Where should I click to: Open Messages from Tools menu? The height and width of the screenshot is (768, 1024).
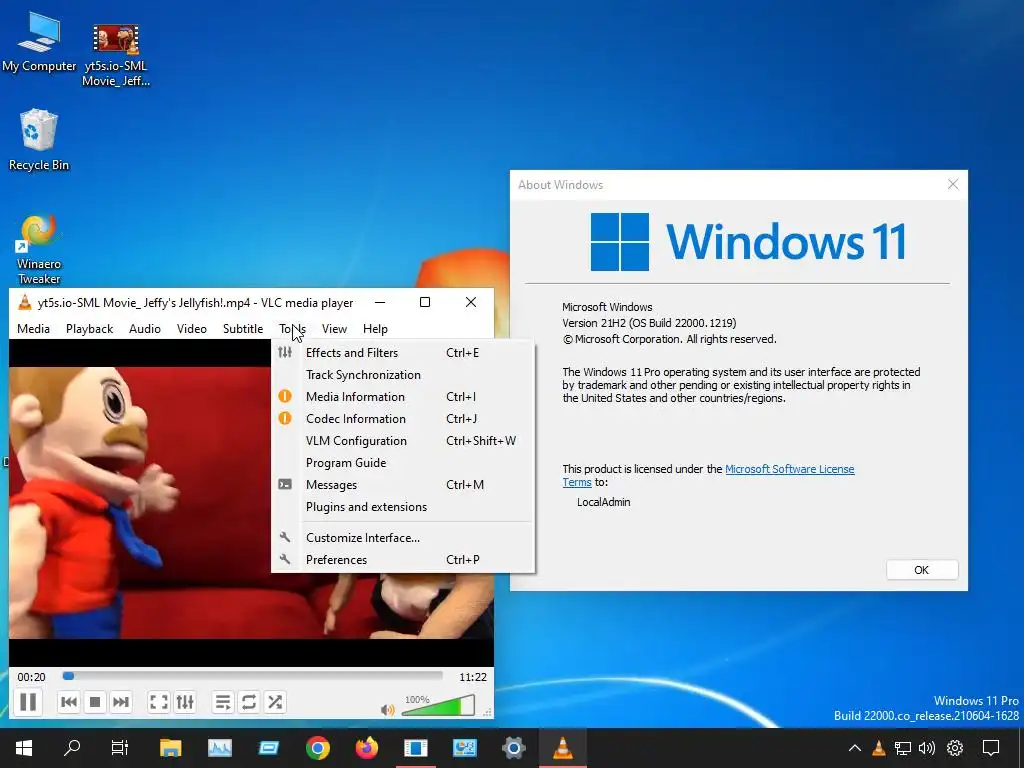point(403,485)
